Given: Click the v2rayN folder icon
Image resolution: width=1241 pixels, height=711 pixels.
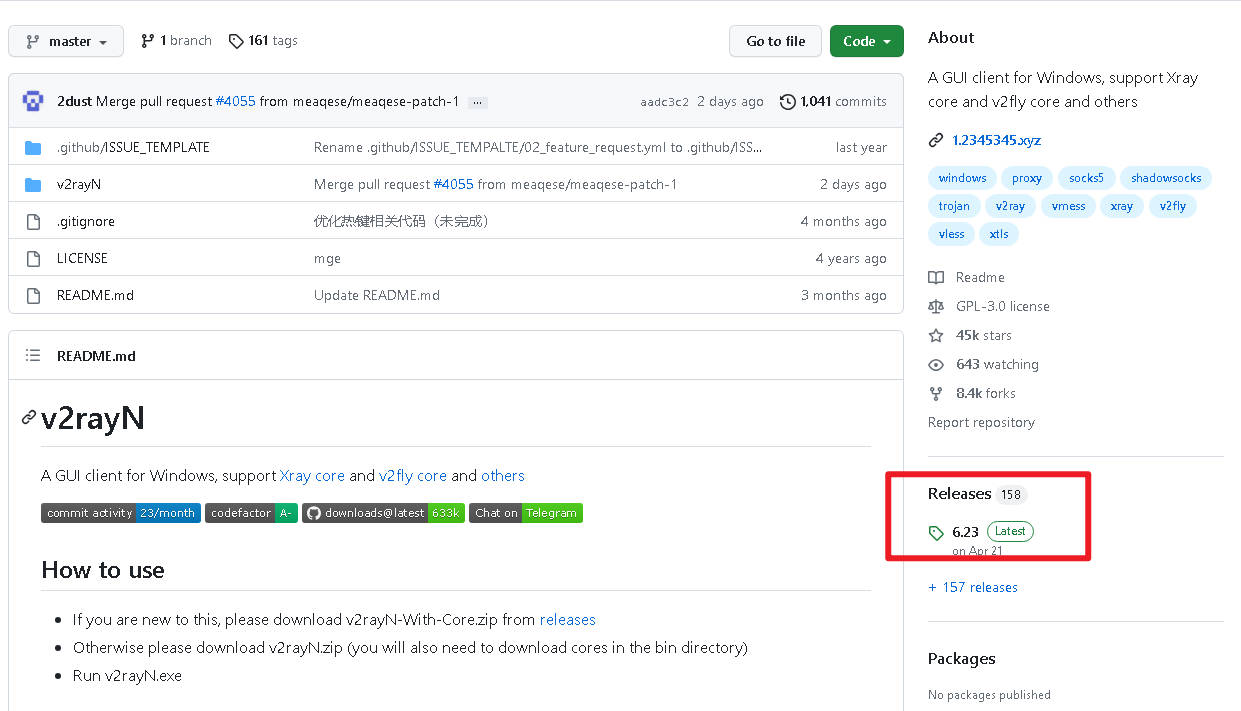Looking at the screenshot, I should coord(33,185).
